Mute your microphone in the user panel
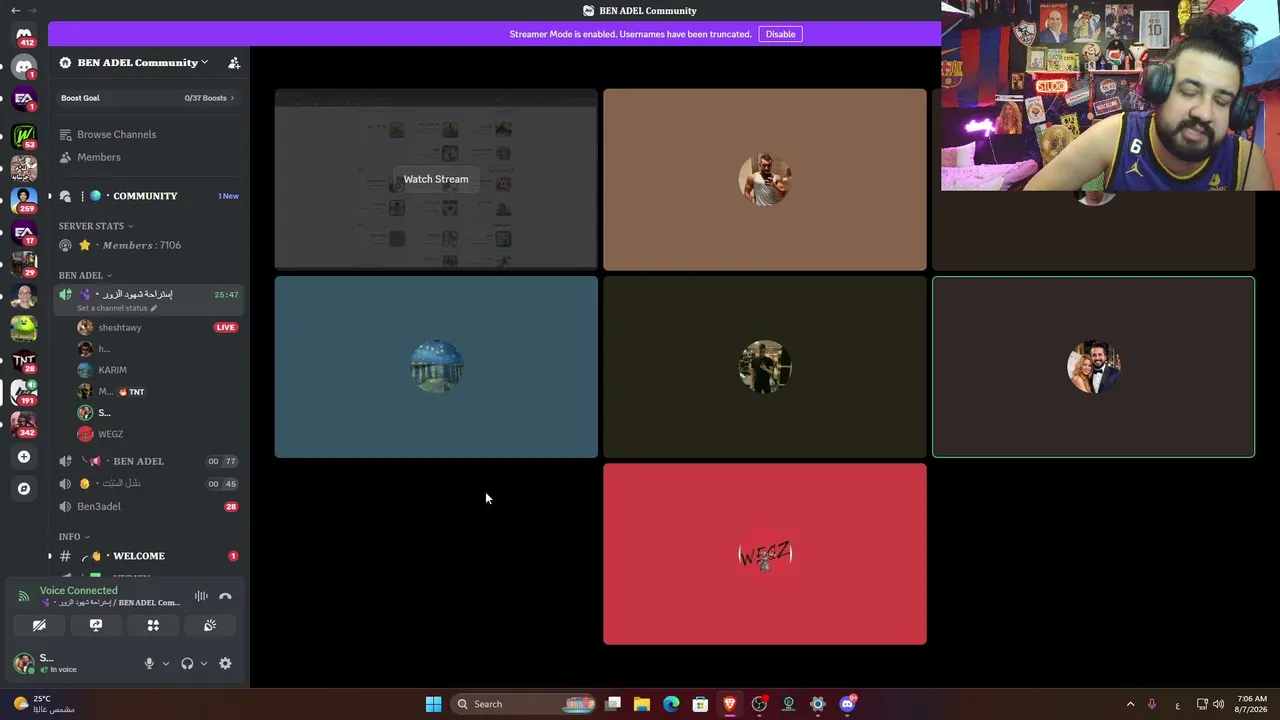The image size is (1280, 720). 149,663
